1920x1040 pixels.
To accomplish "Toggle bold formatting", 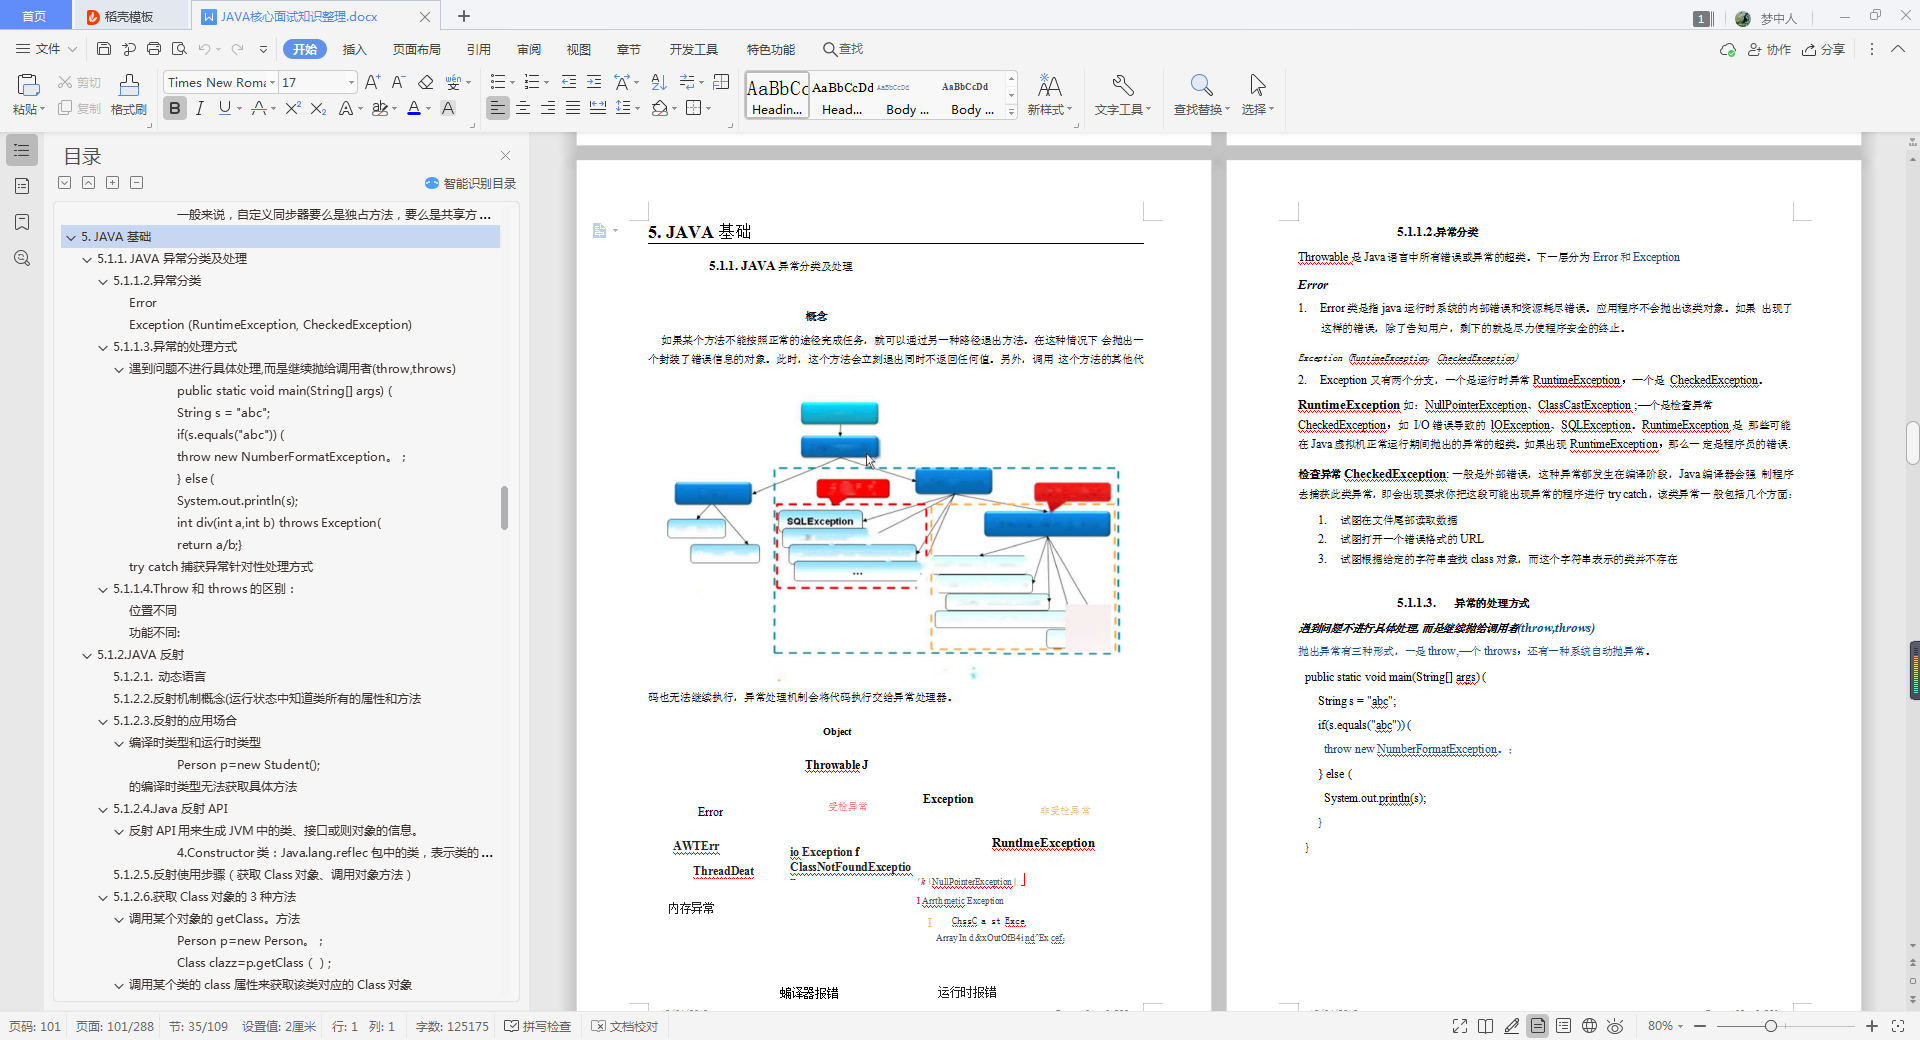I will [x=175, y=108].
